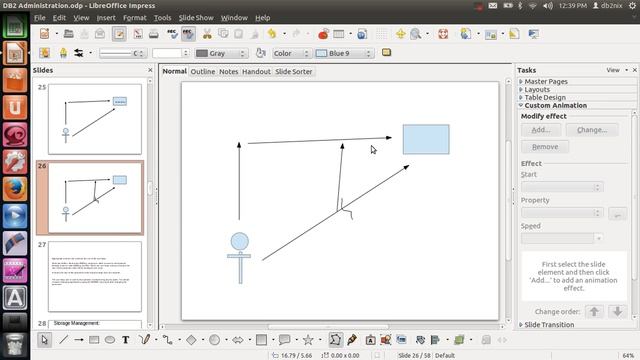The image size is (640, 360).
Task: Select slide 25 thumbnail
Action: click(x=95, y=119)
